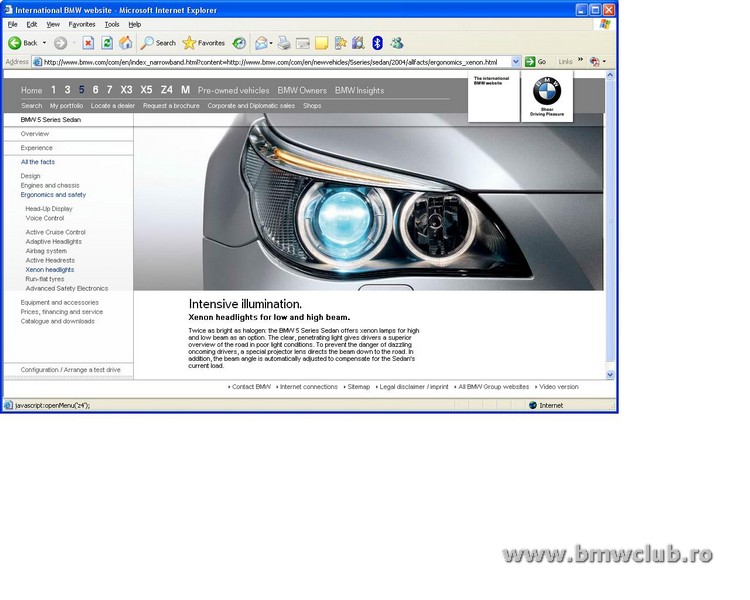Image resolution: width=750 pixels, height=600 pixels.
Task: Open Prices, financing and service link
Action: pyautogui.click(x=62, y=312)
